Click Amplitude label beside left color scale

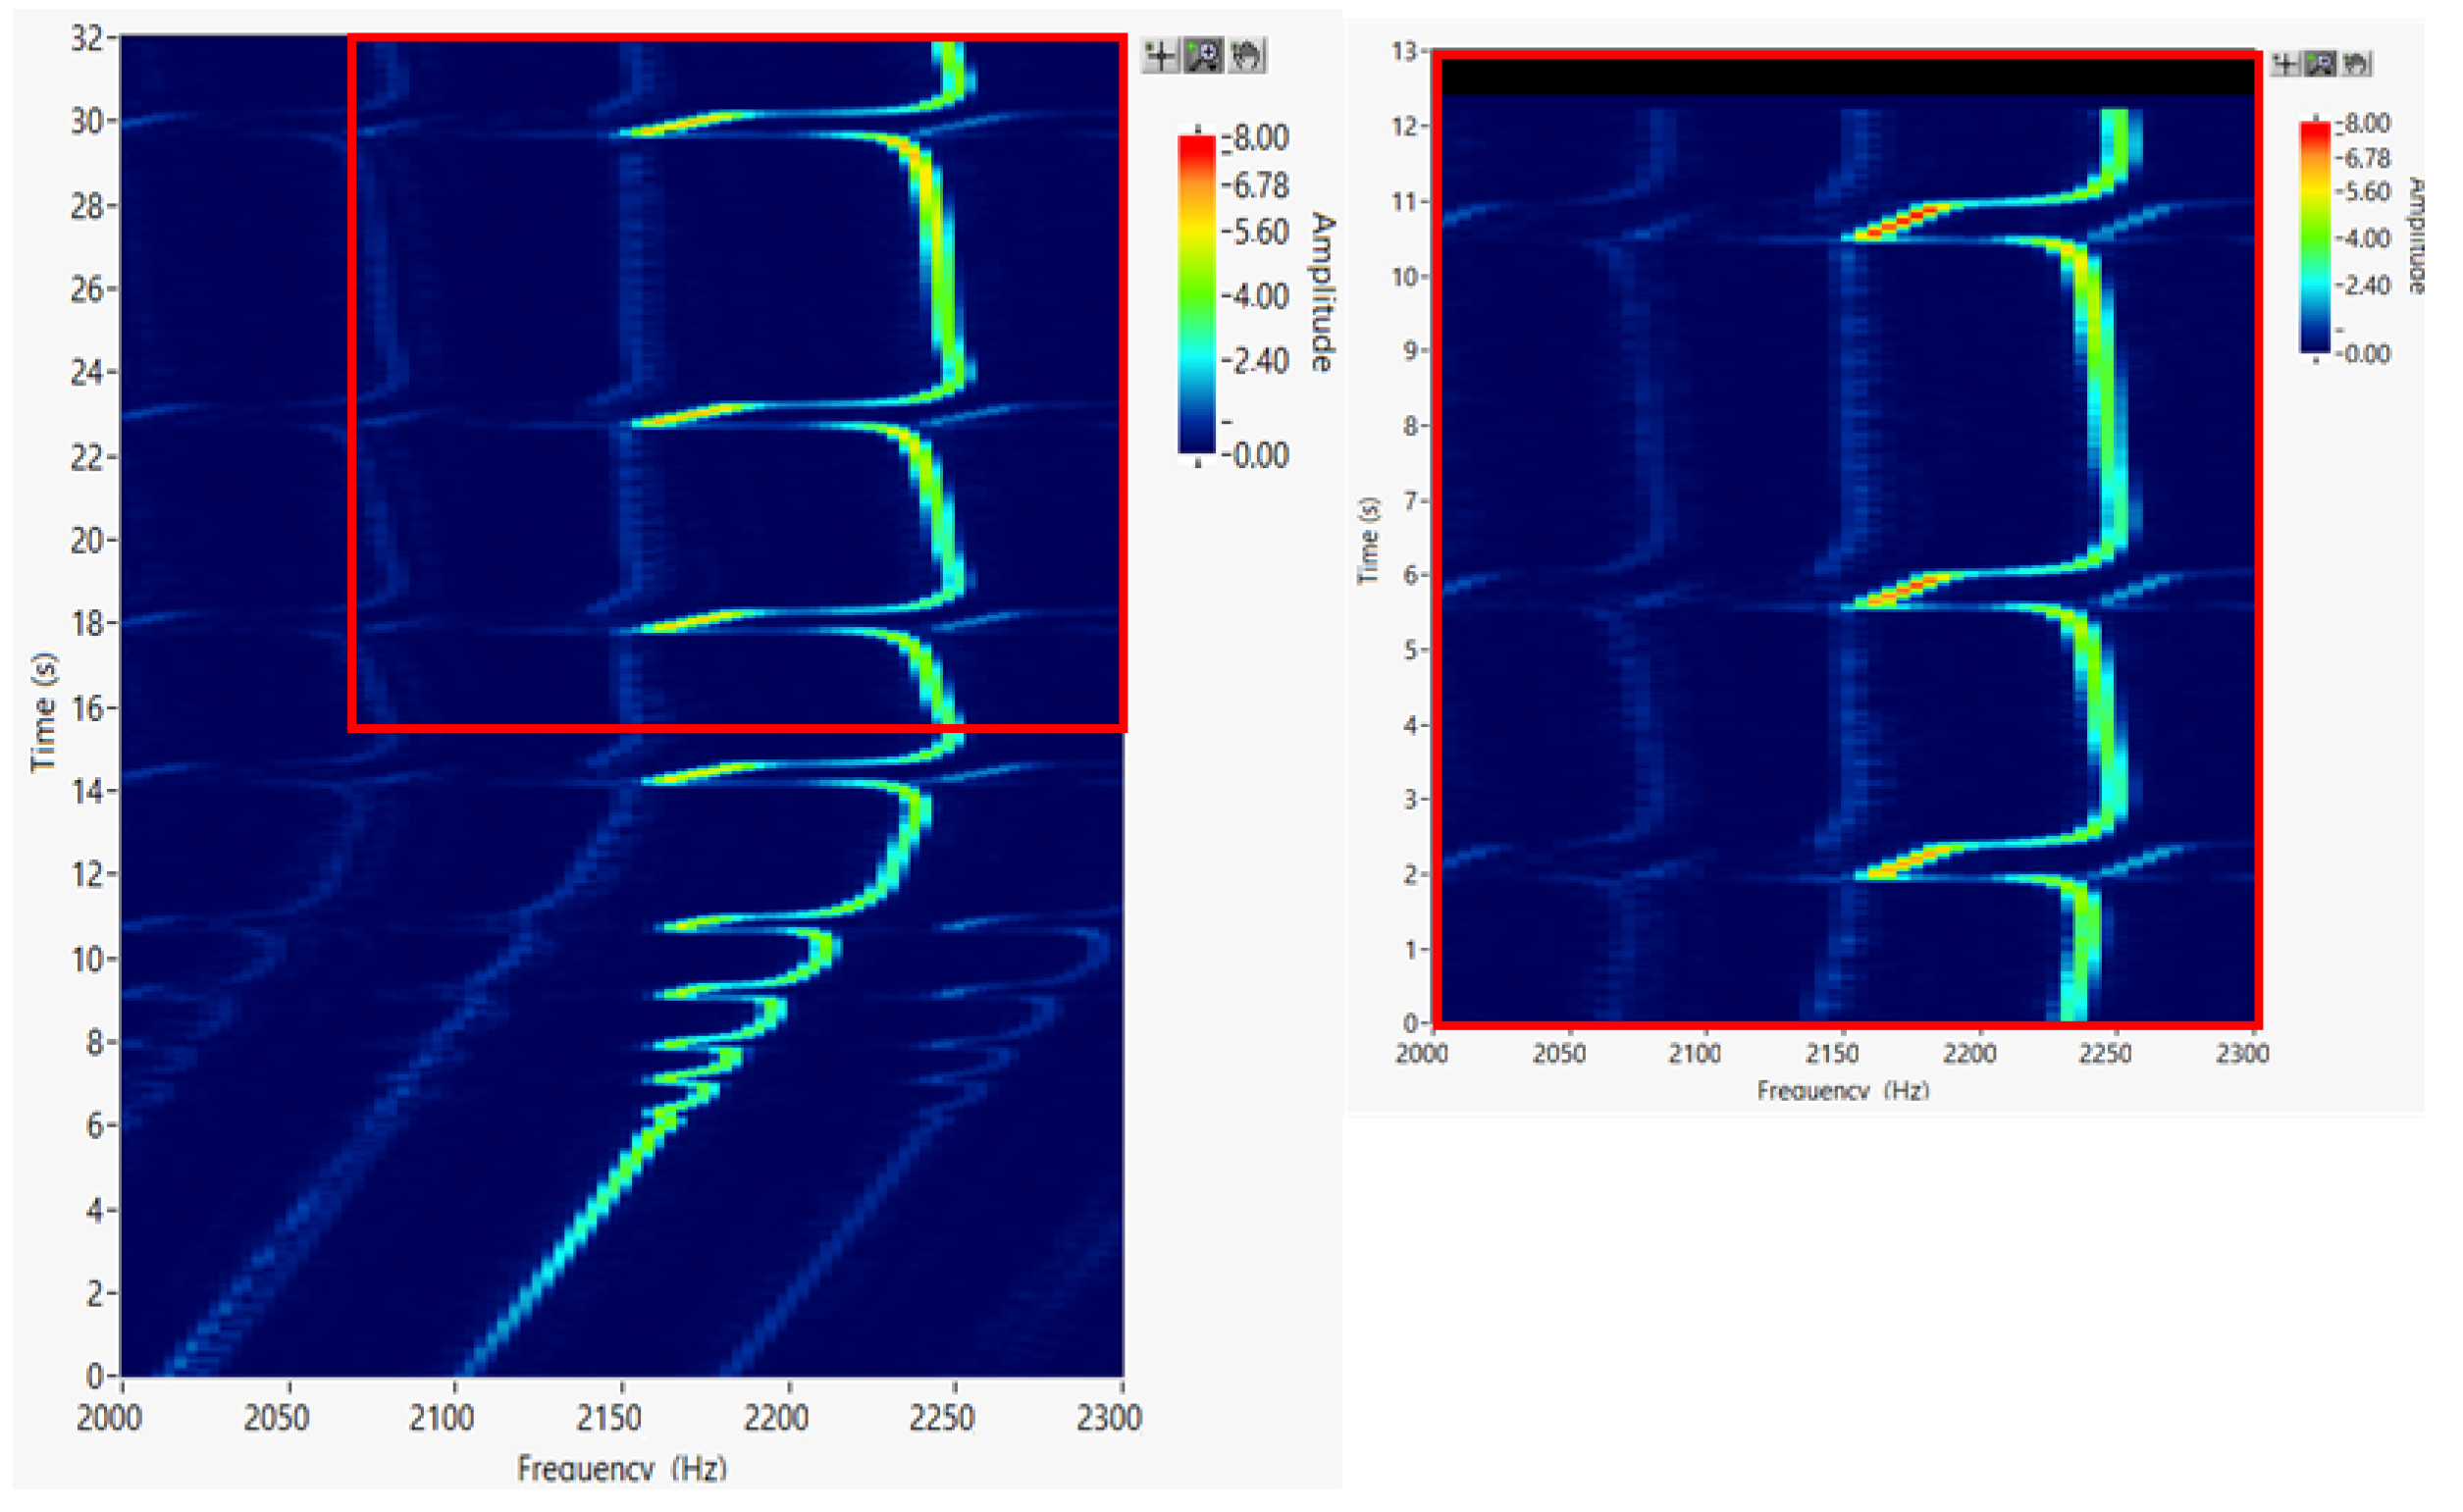1322,292
